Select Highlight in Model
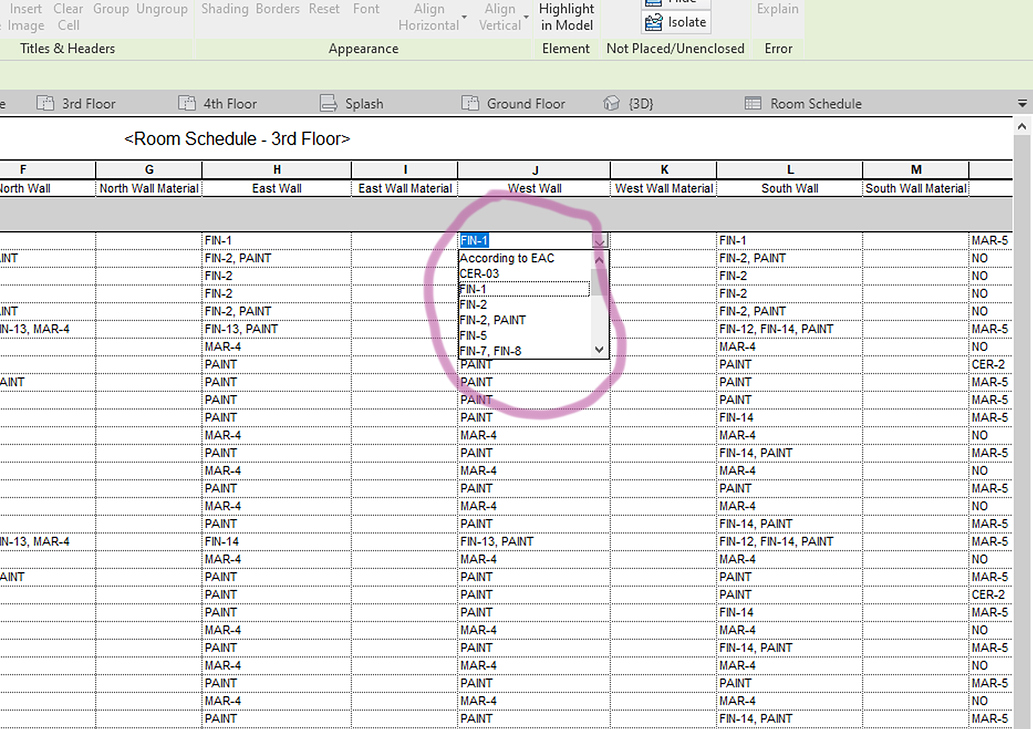Screen dimensions: 1033x729 (x=565, y=17)
